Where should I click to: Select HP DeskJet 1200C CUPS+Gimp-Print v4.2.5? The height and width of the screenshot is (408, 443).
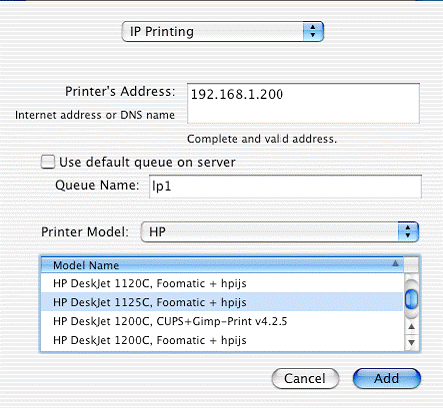[x=222, y=321]
